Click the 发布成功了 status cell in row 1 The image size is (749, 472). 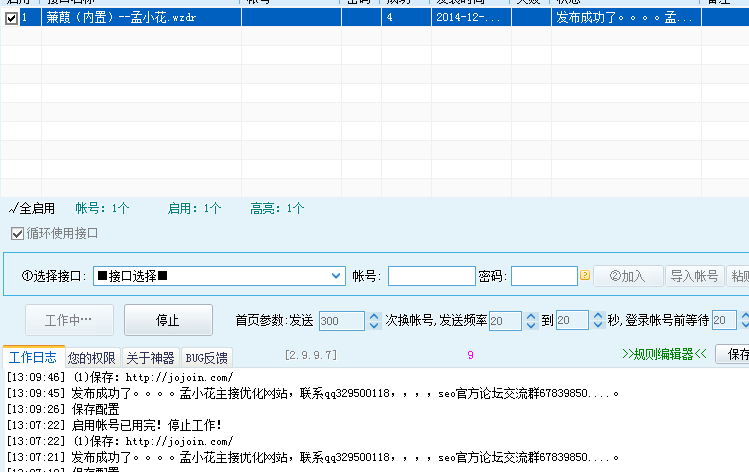pos(626,17)
